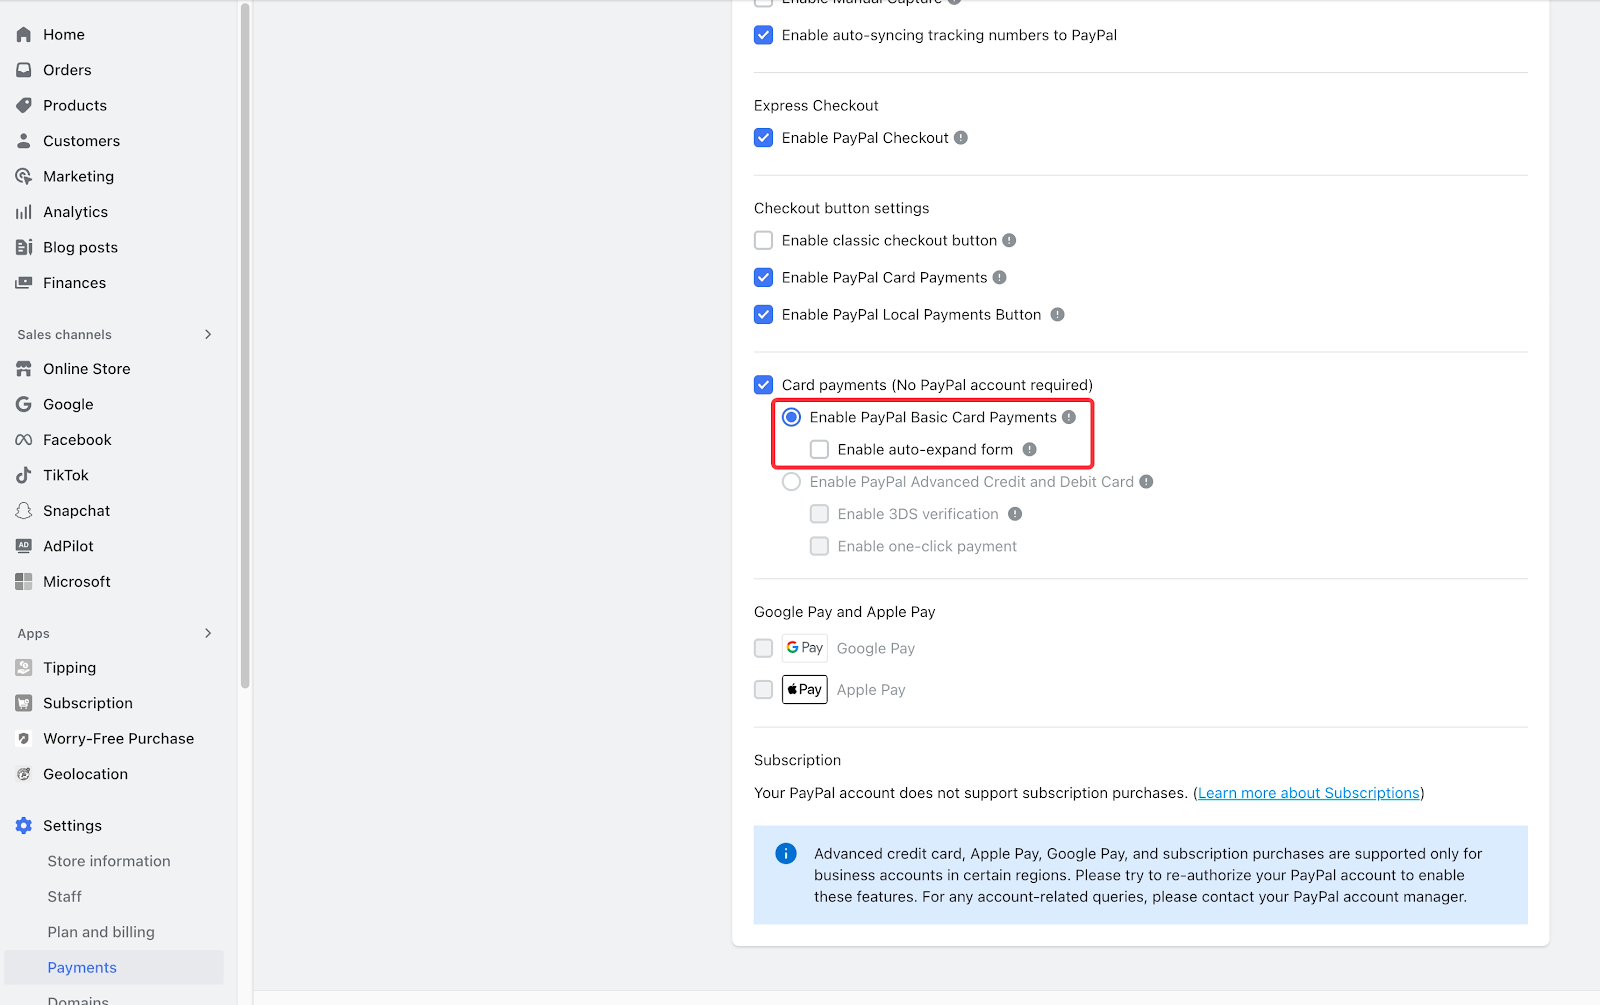Image resolution: width=1600 pixels, height=1005 pixels.
Task: Click info icon next to auto-expand form
Action: (x=1029, y=450)
